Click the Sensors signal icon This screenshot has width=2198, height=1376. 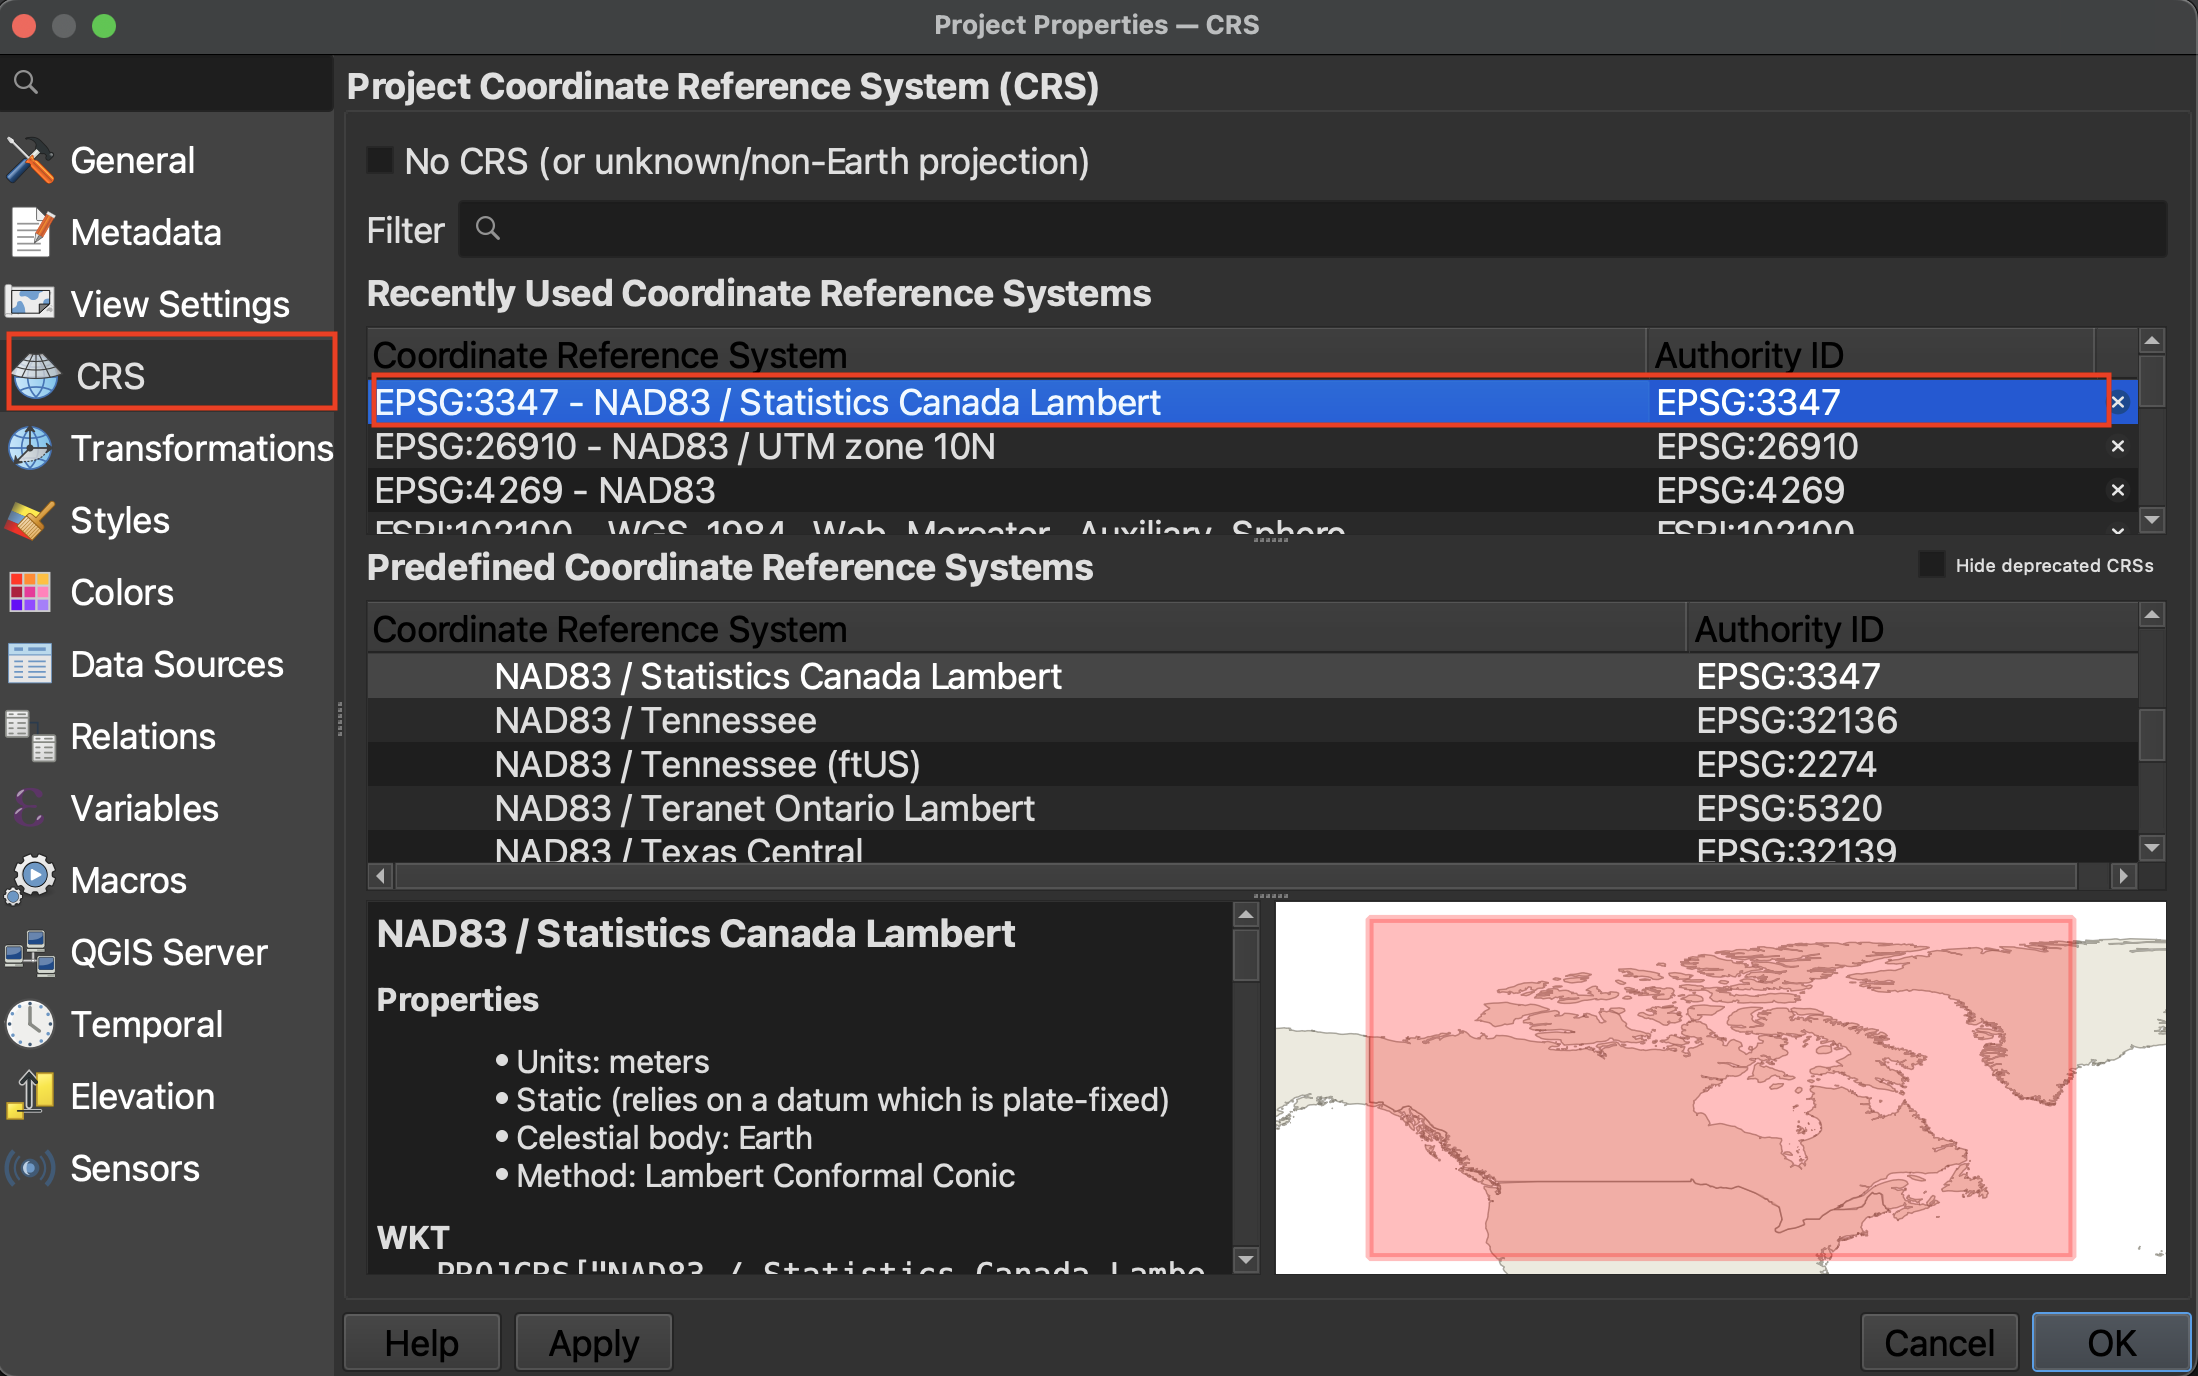(x=30, y=1168)
